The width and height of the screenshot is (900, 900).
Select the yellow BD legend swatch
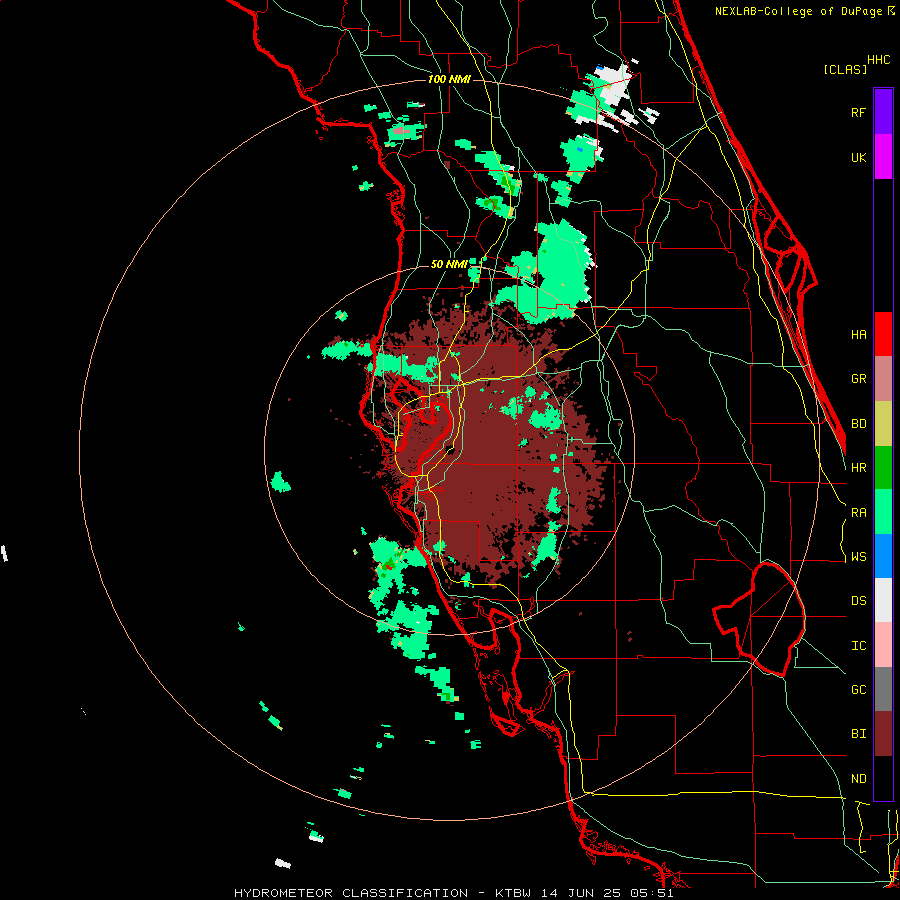pos(883,424)
